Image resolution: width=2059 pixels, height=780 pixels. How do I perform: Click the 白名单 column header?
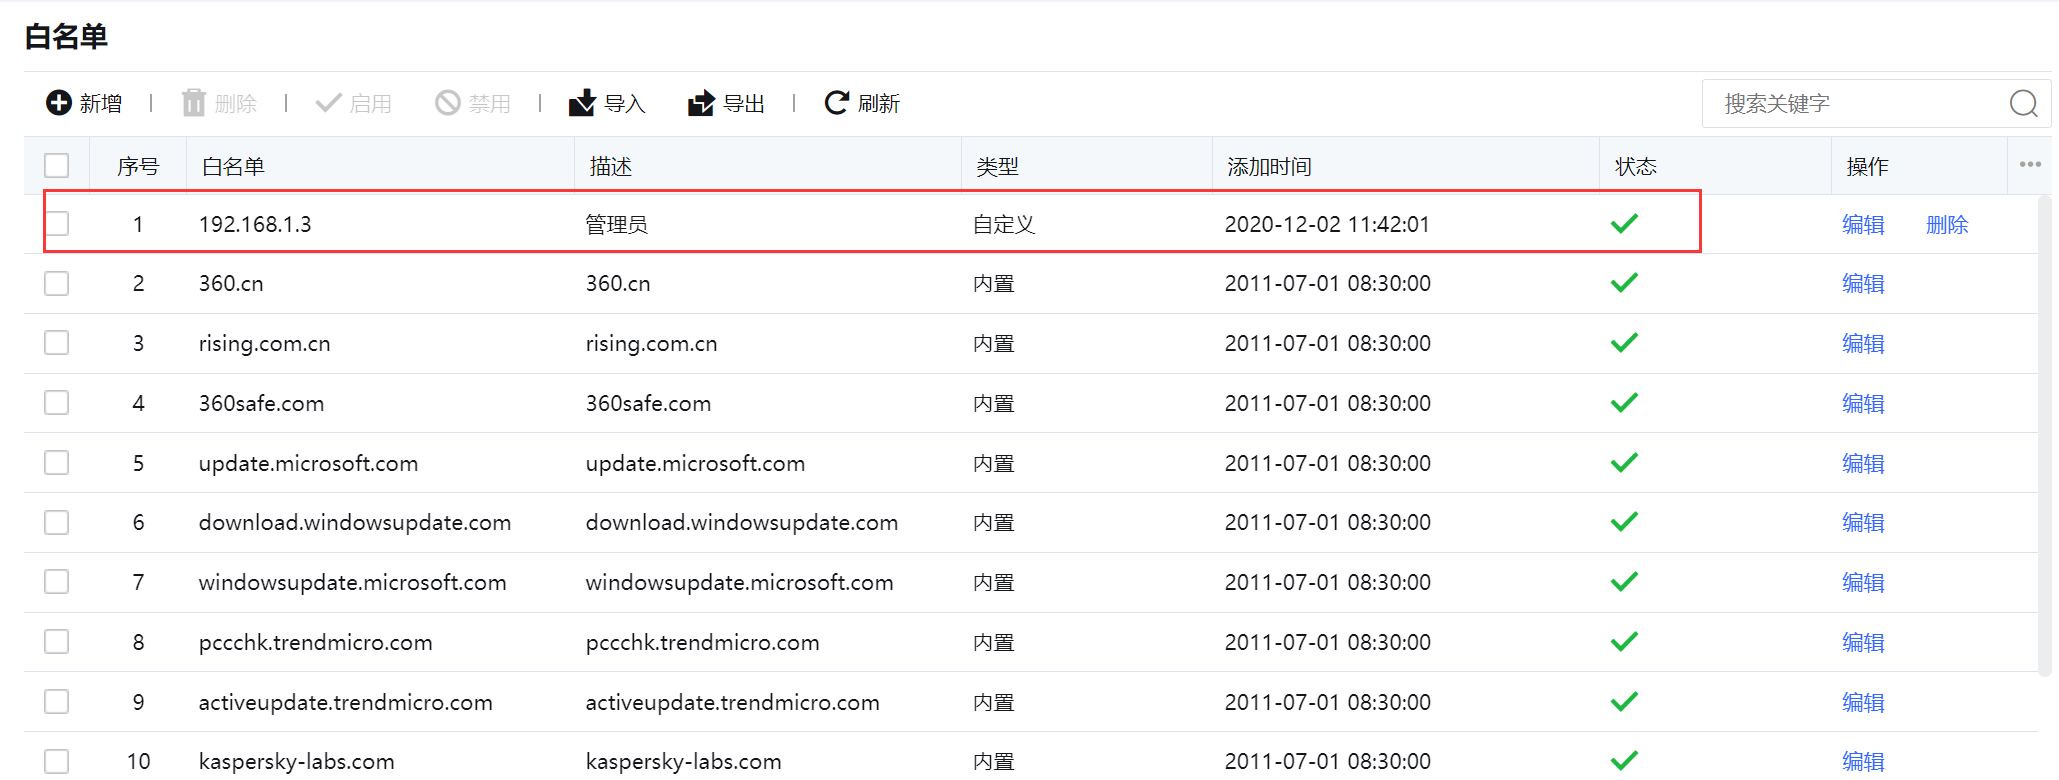coord(233,167)
